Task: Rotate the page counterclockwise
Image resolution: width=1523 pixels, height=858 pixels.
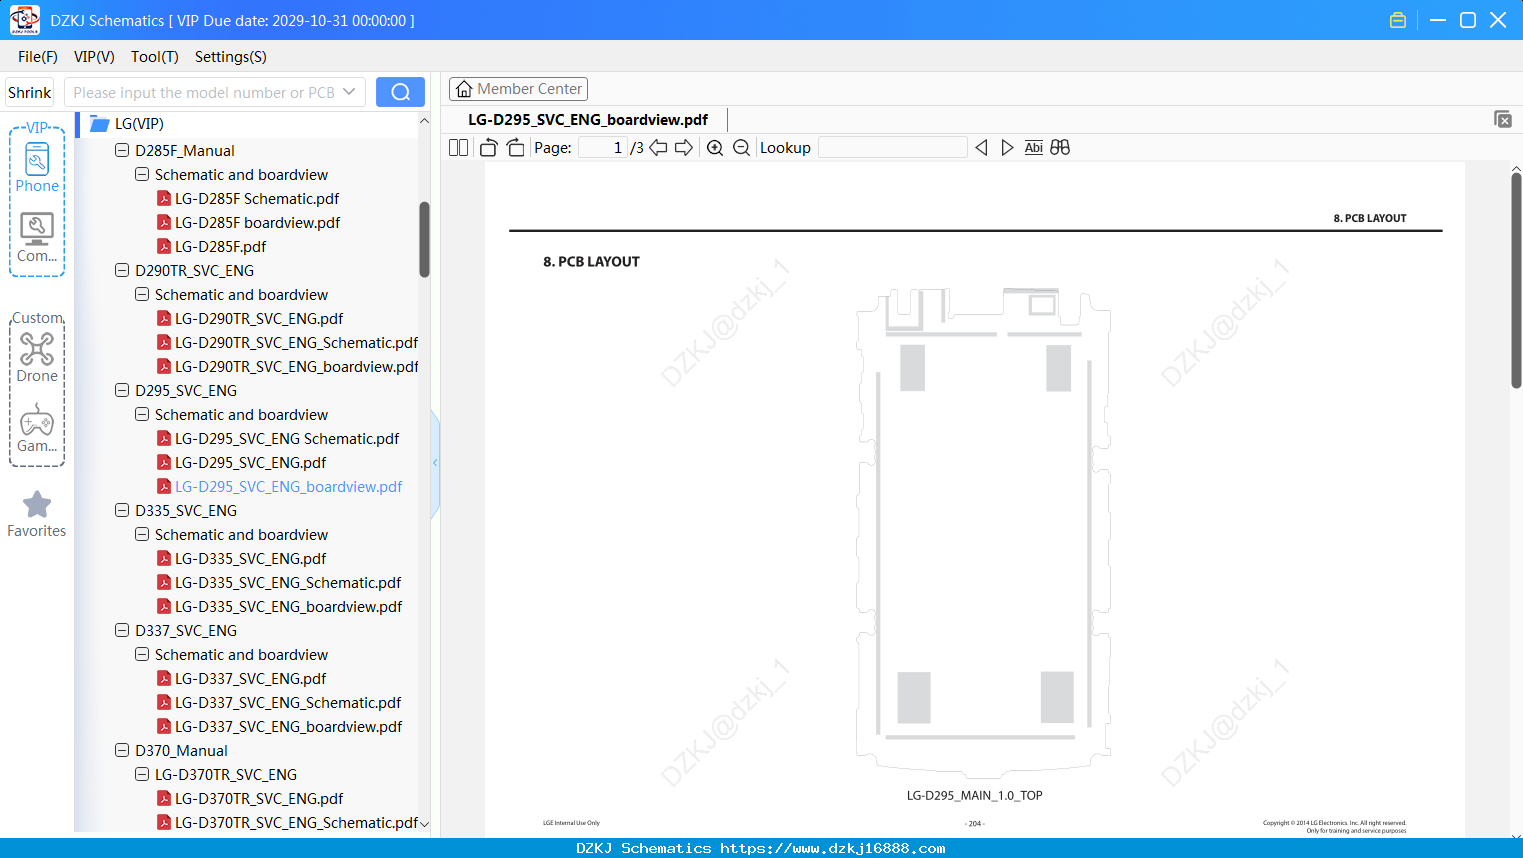Action: point(488,148)
